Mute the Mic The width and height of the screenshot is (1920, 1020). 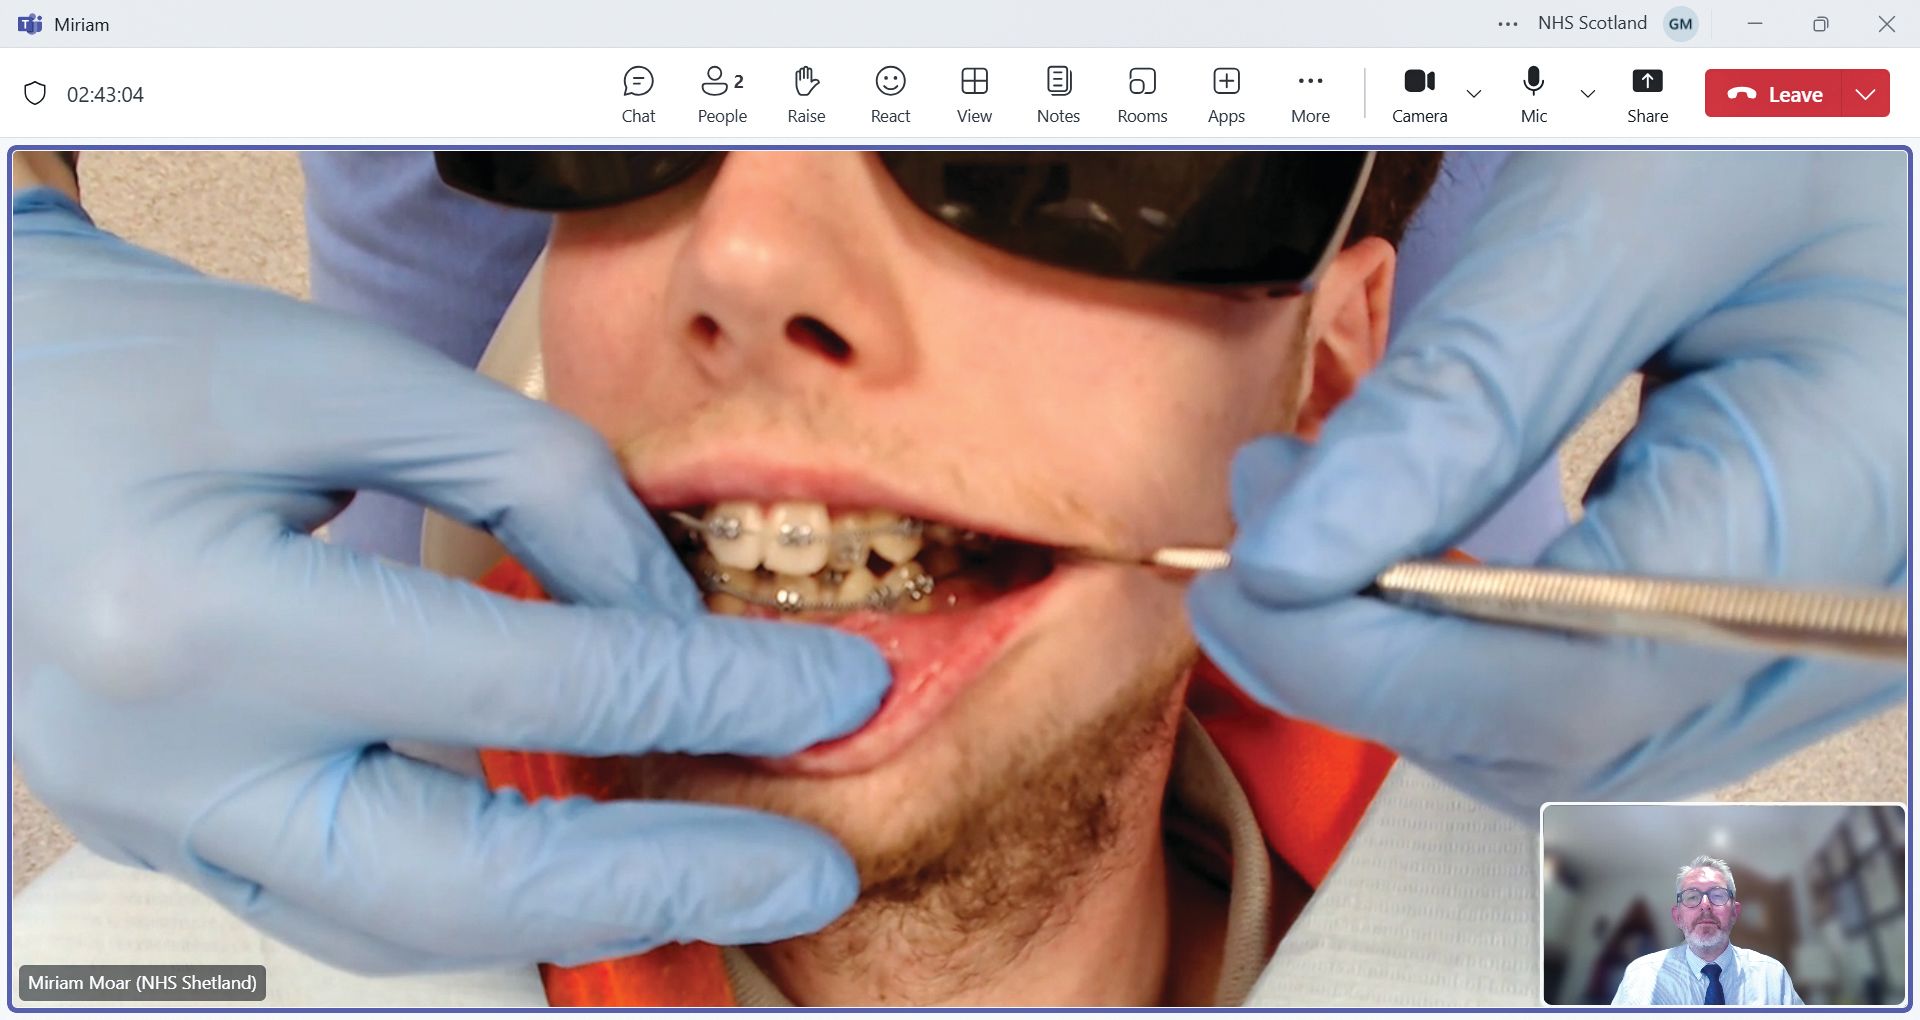(x=1533, y=94)
